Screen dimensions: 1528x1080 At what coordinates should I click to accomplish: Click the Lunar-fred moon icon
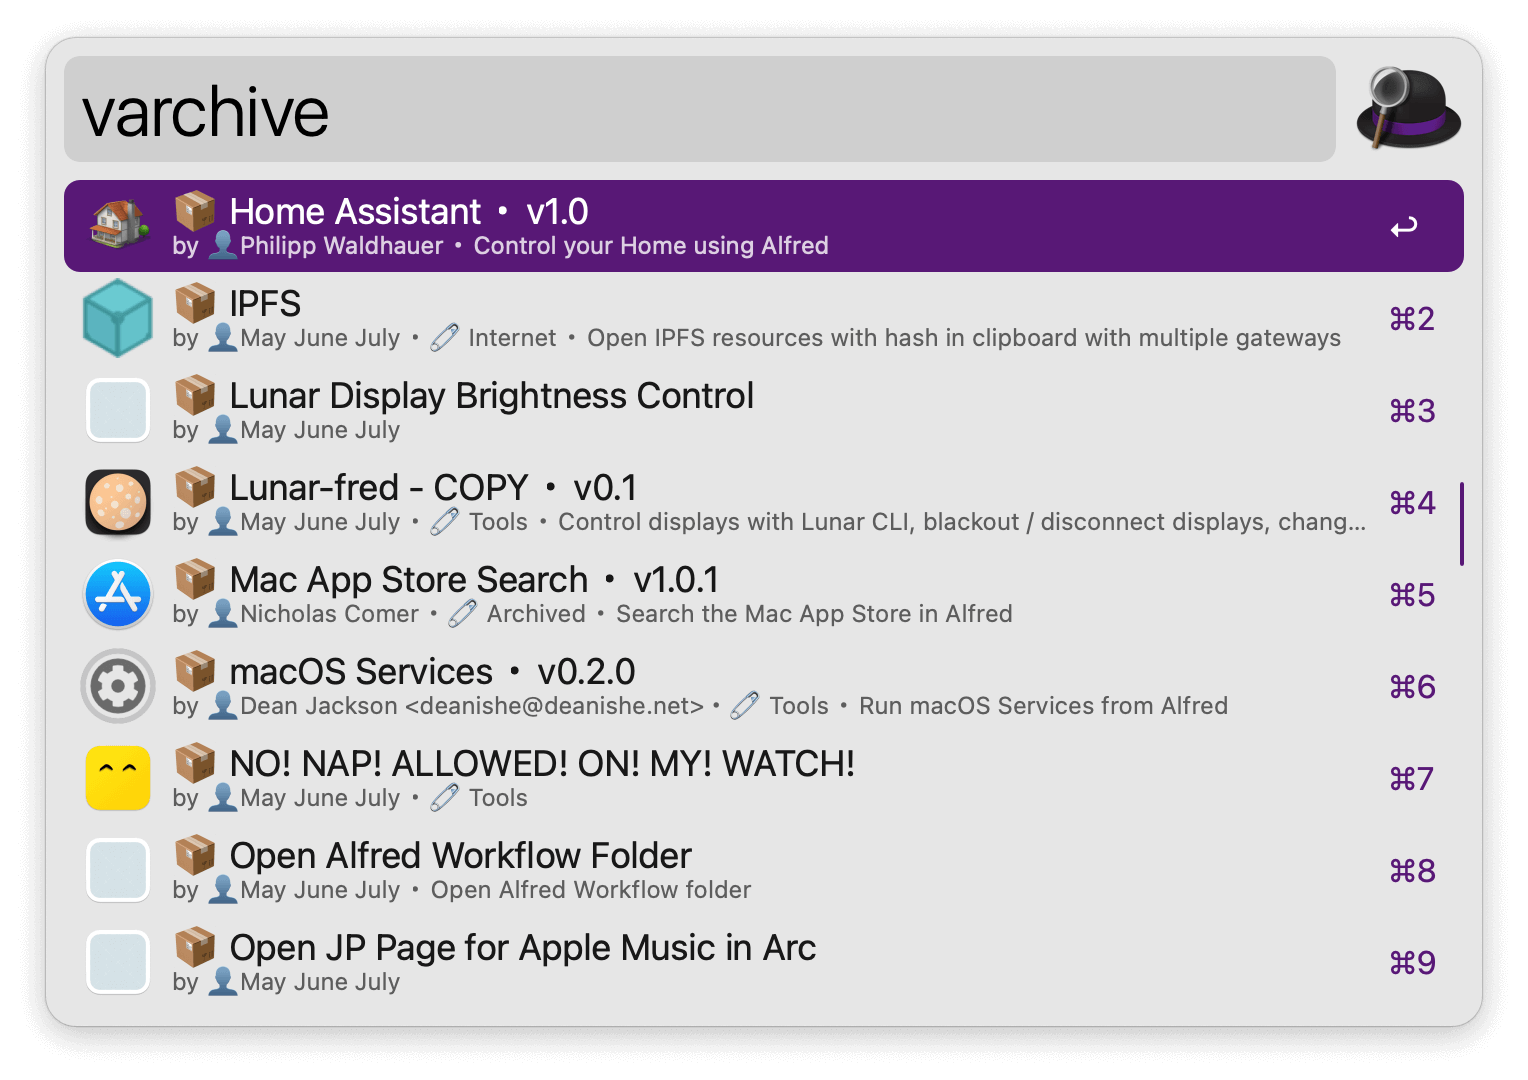(118, 502)
